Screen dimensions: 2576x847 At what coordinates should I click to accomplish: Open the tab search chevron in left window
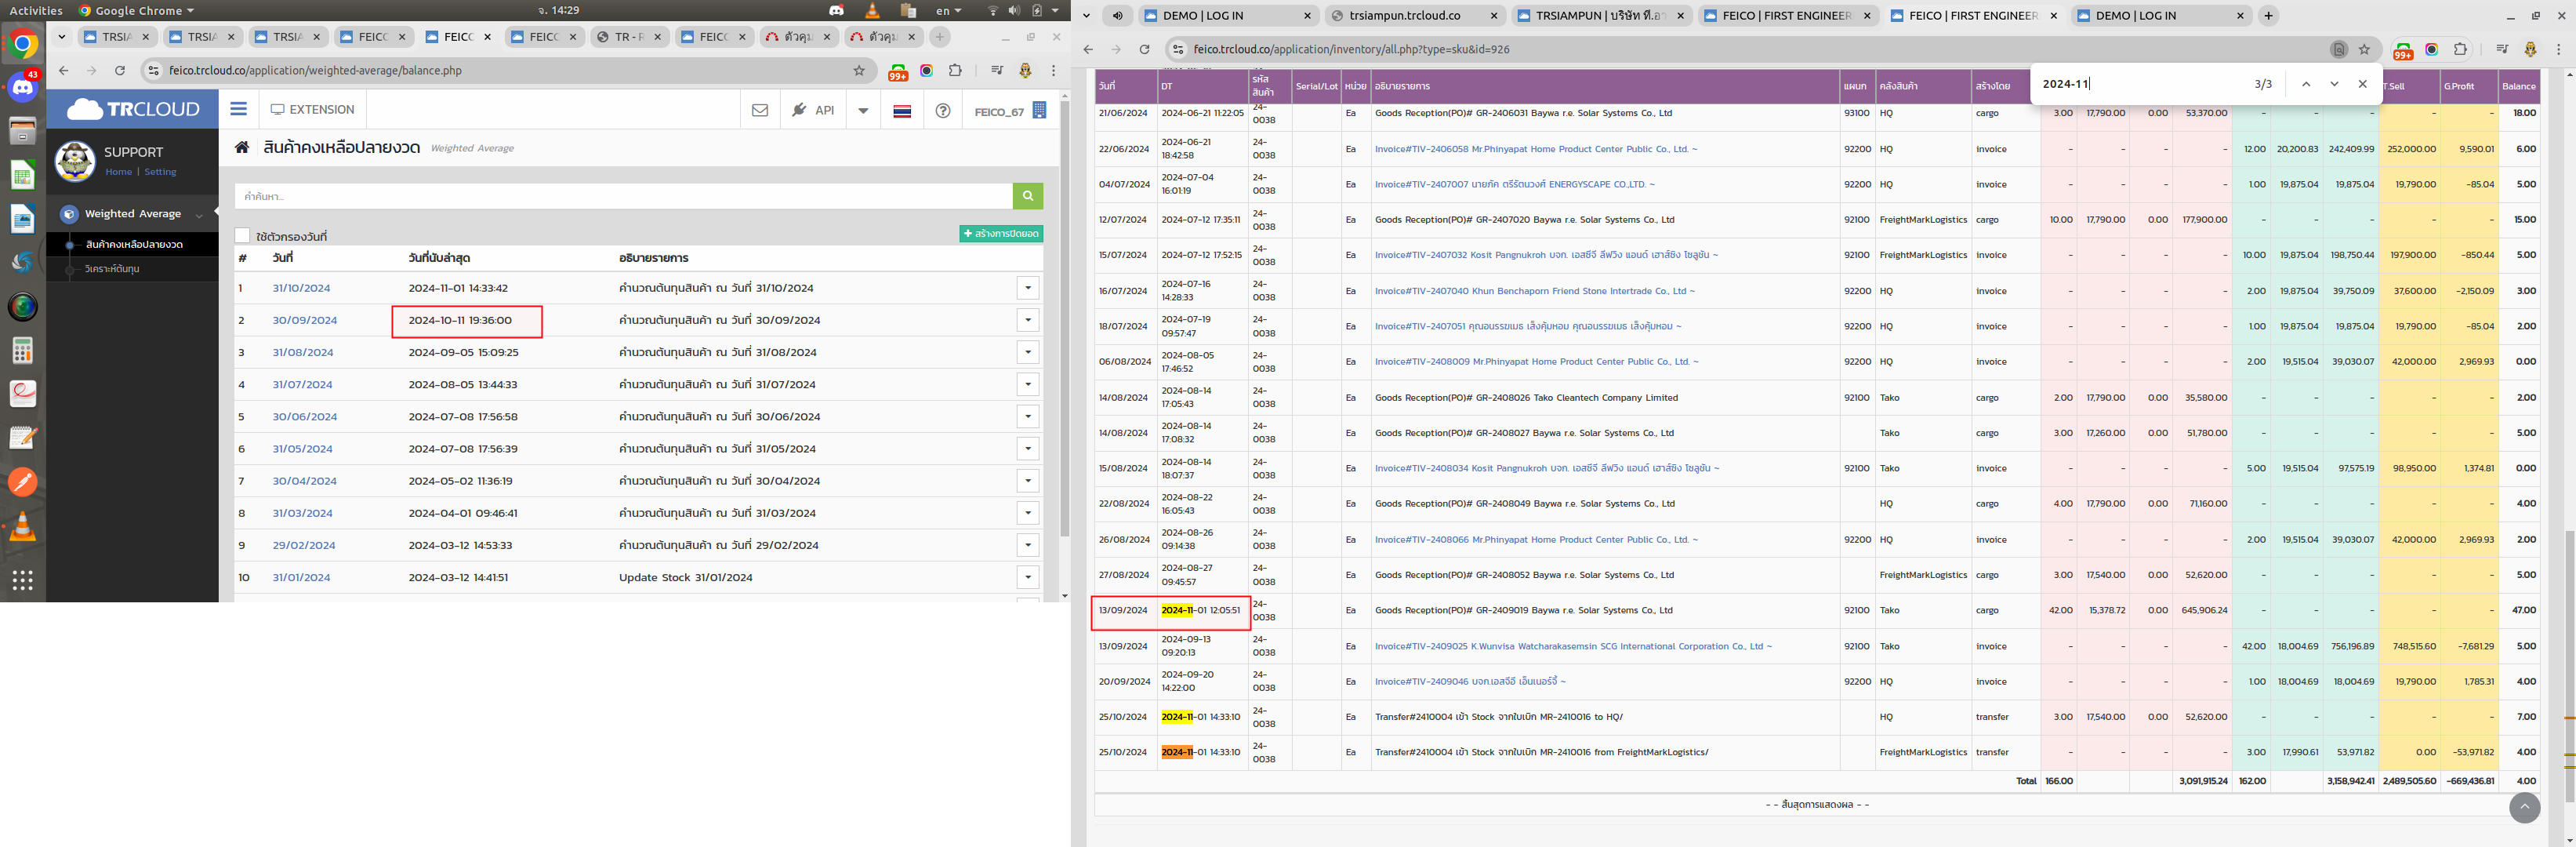[x=61, y=37]
